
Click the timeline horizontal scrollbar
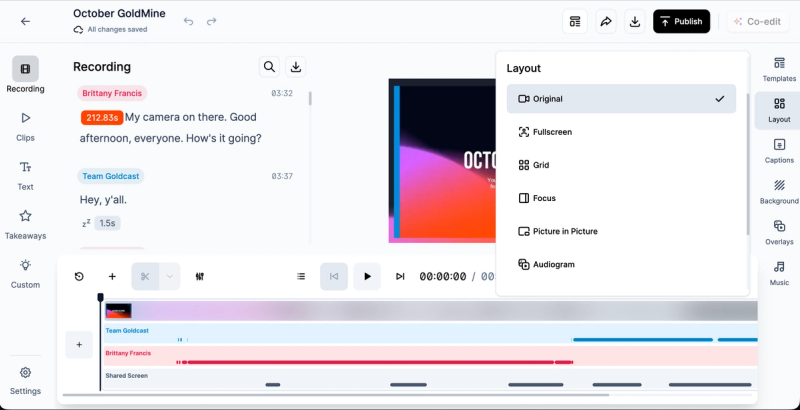tap(336, 395)
